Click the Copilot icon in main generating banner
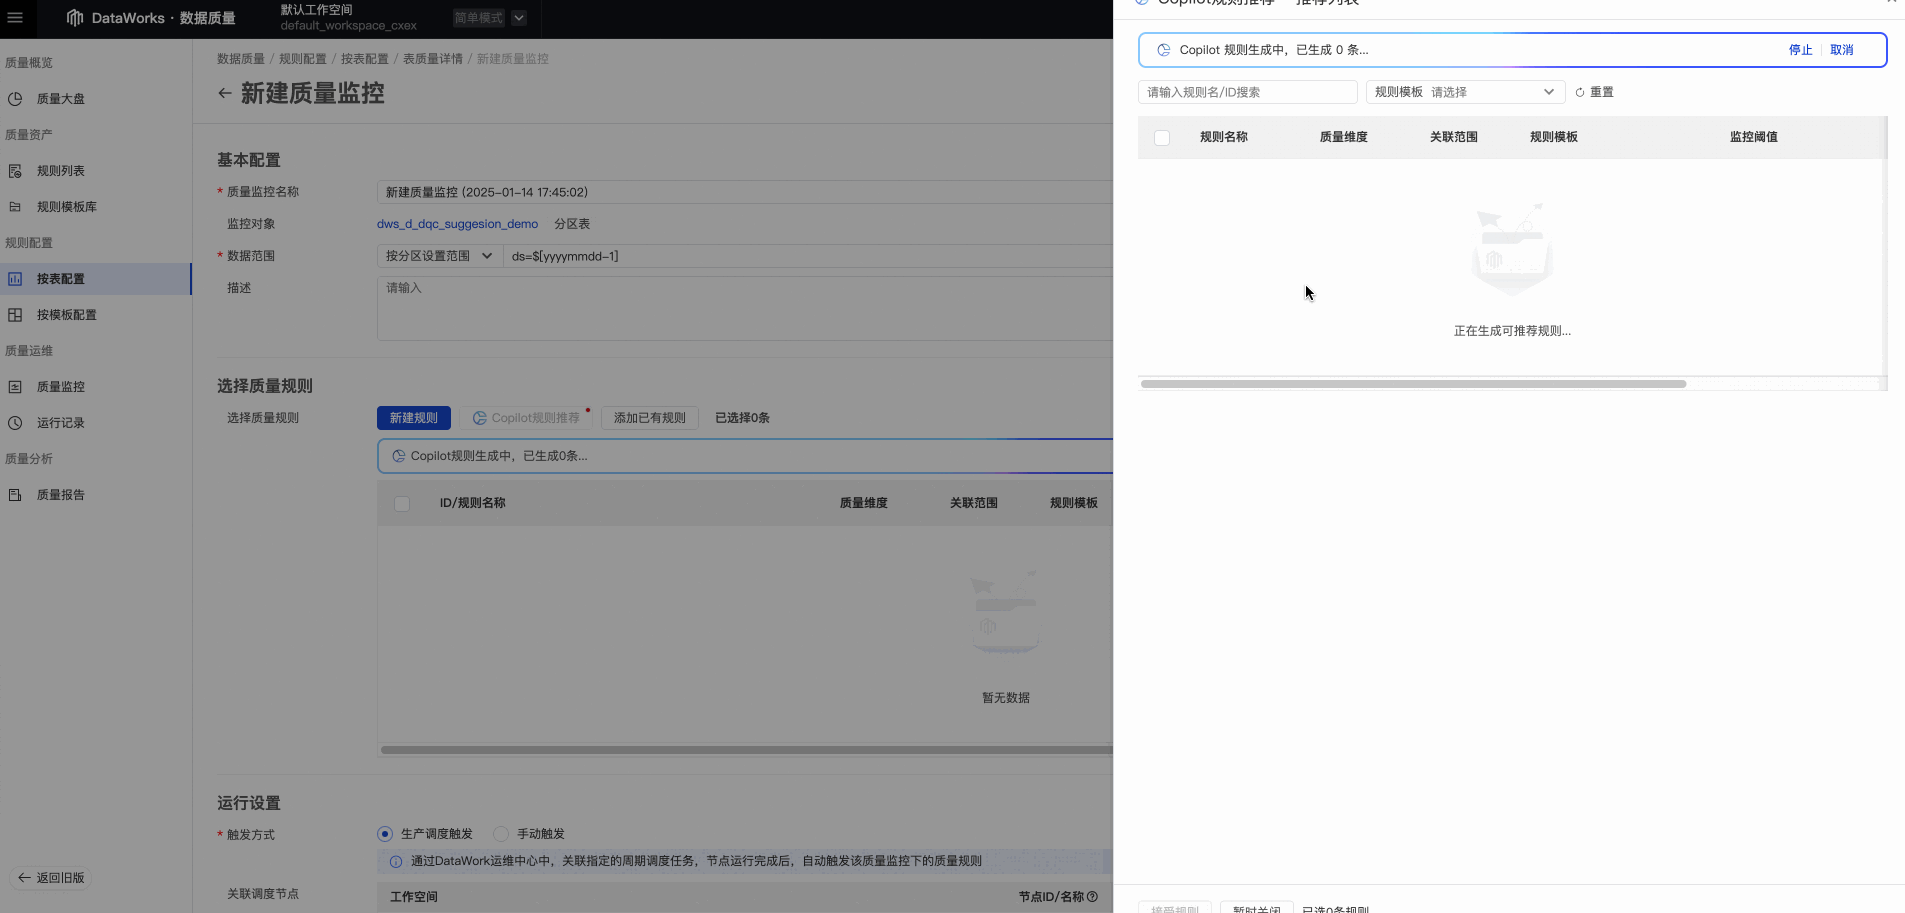Screen dimensions: 1905x913 pos(399,456)
